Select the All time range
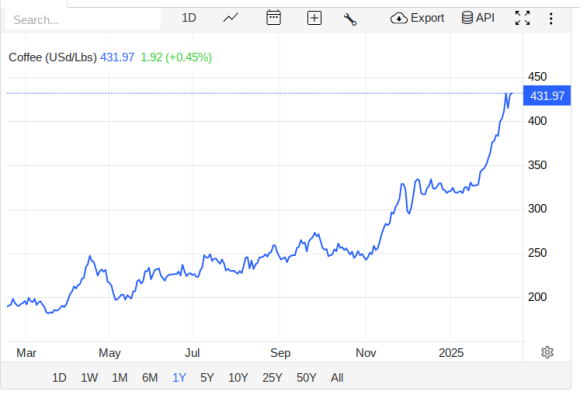This screenshot has width=580, height=398. (337, 378)
